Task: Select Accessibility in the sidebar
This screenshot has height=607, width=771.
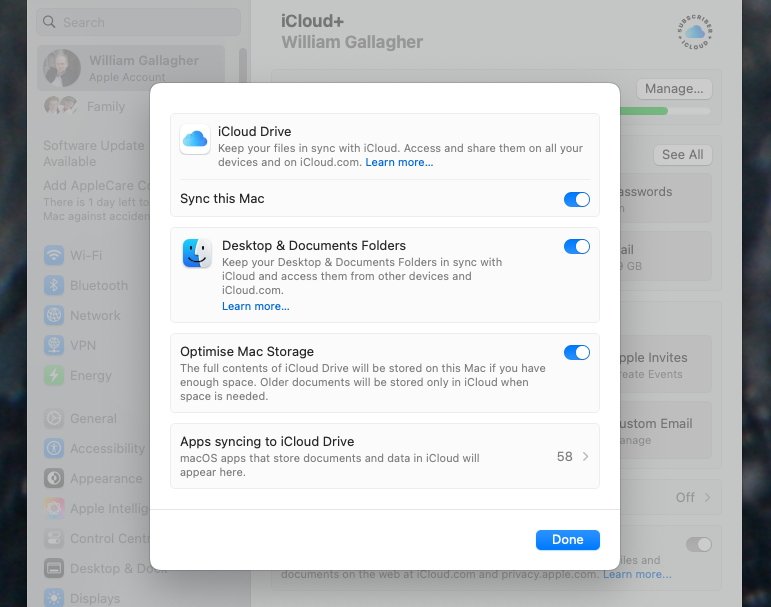Action: [x=107, y=448]
